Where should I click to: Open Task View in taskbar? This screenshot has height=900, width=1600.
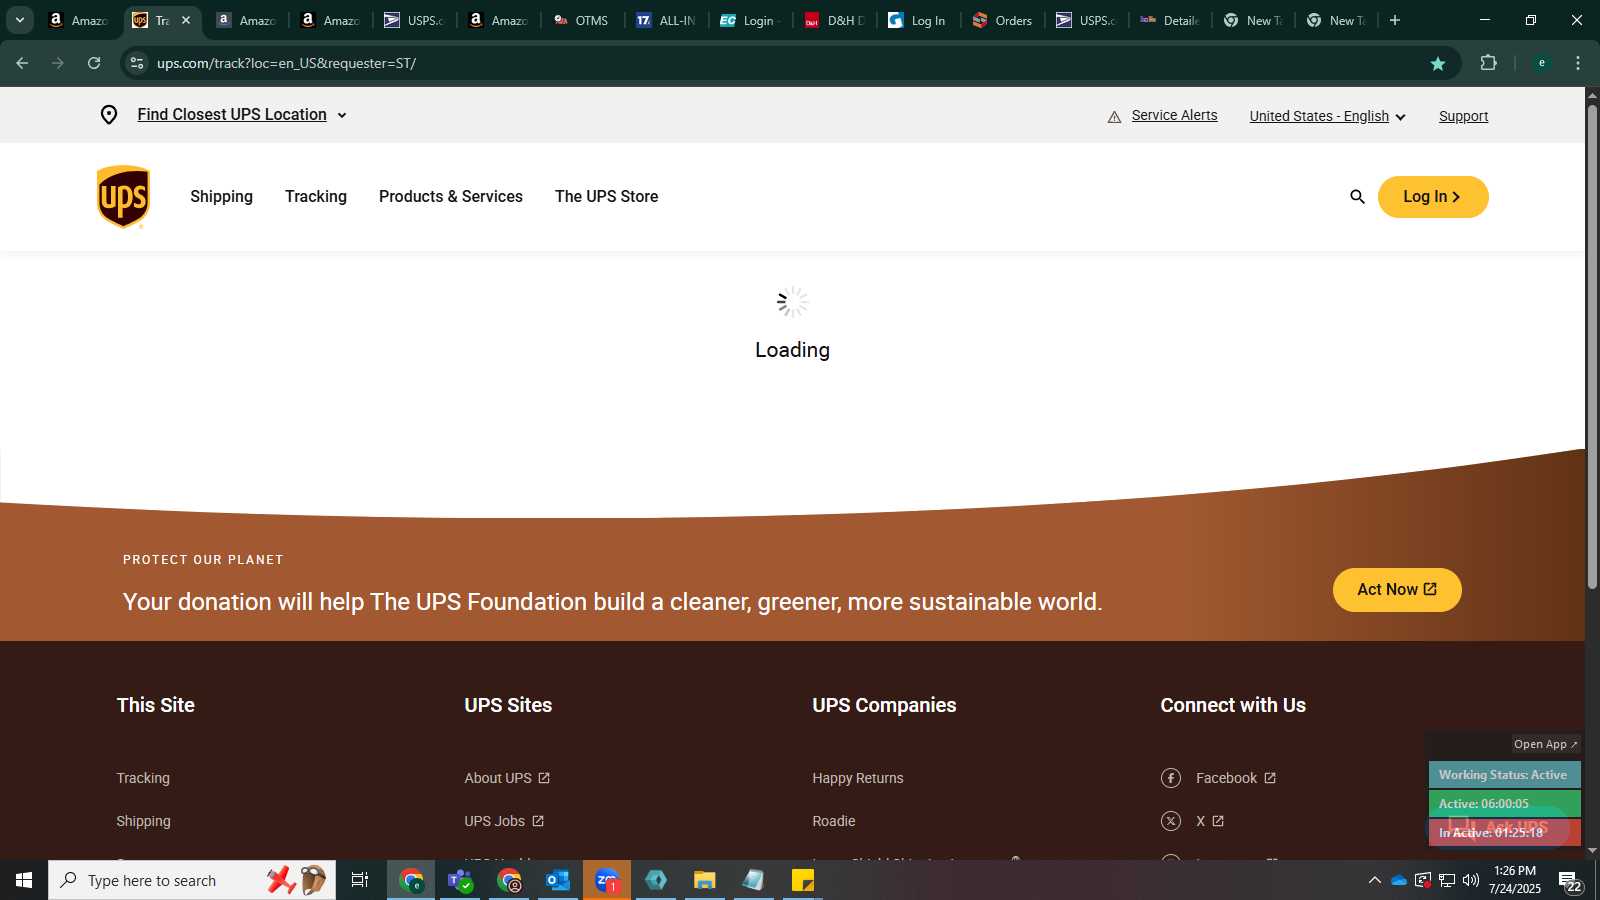click(x=360, y=880)
